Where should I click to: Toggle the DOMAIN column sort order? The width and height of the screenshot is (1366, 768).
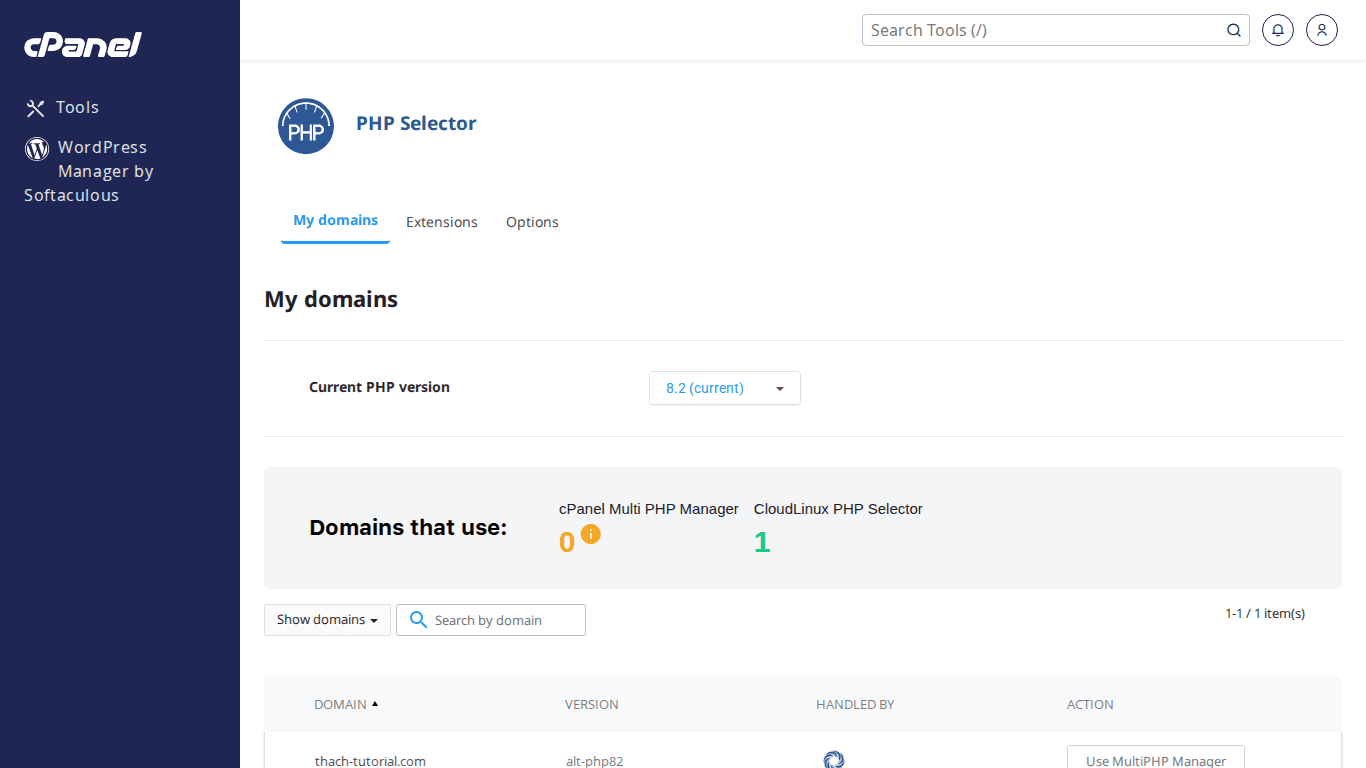click(346, 704)
